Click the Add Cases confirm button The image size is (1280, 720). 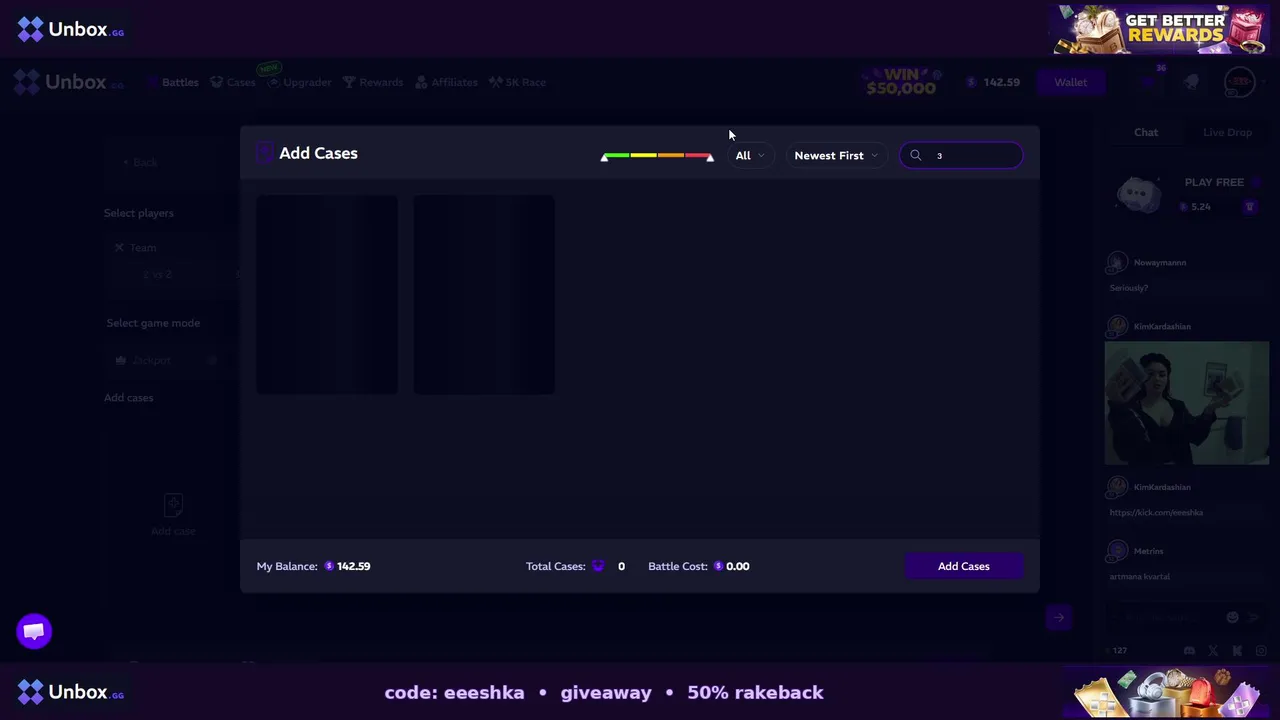tap(964, 566)
